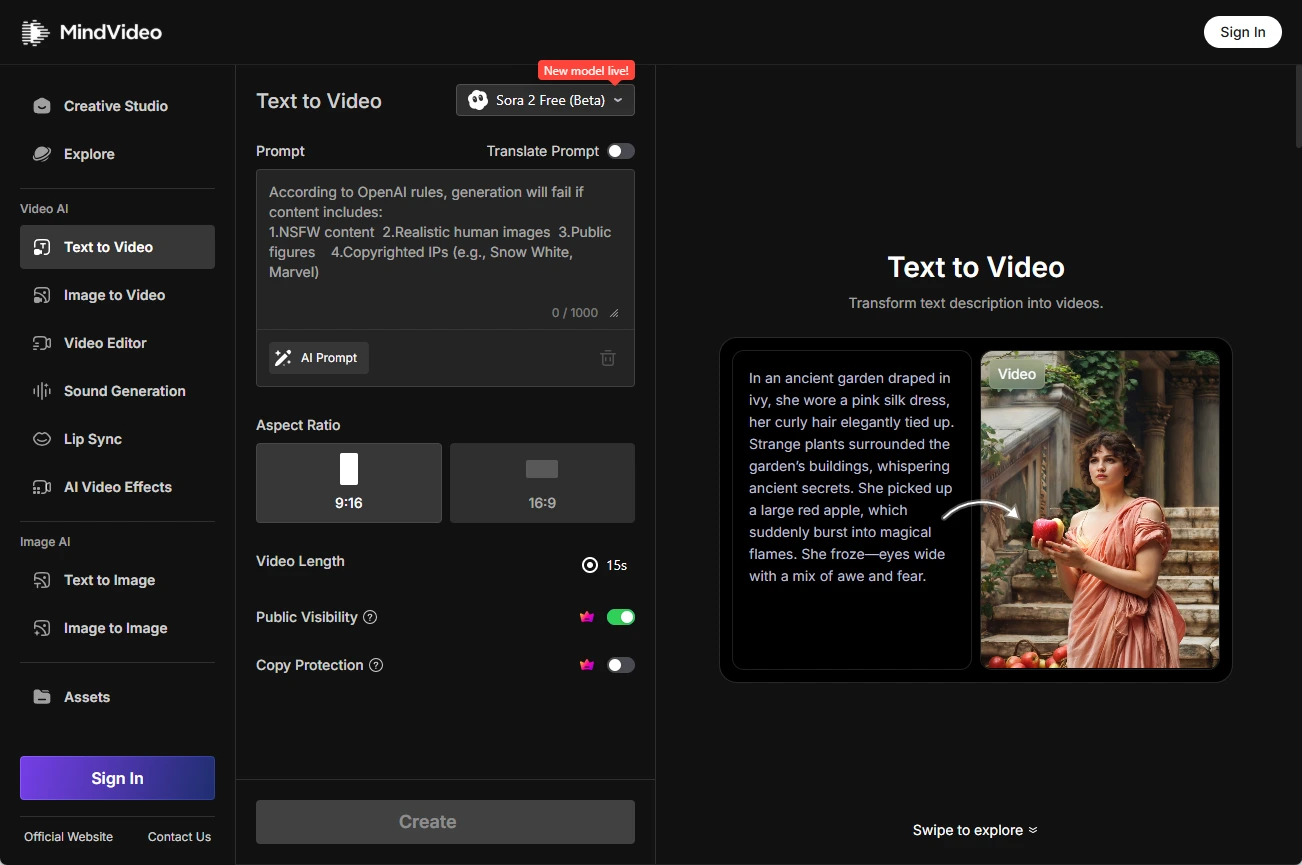Switch to Image to Video tab
This screenshot has height=865, width=1302.
(115, 295)
